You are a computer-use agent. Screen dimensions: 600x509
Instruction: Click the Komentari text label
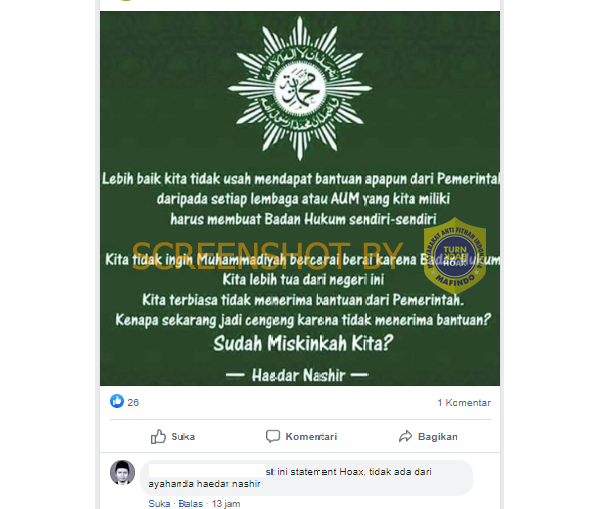tap(311, 437)
